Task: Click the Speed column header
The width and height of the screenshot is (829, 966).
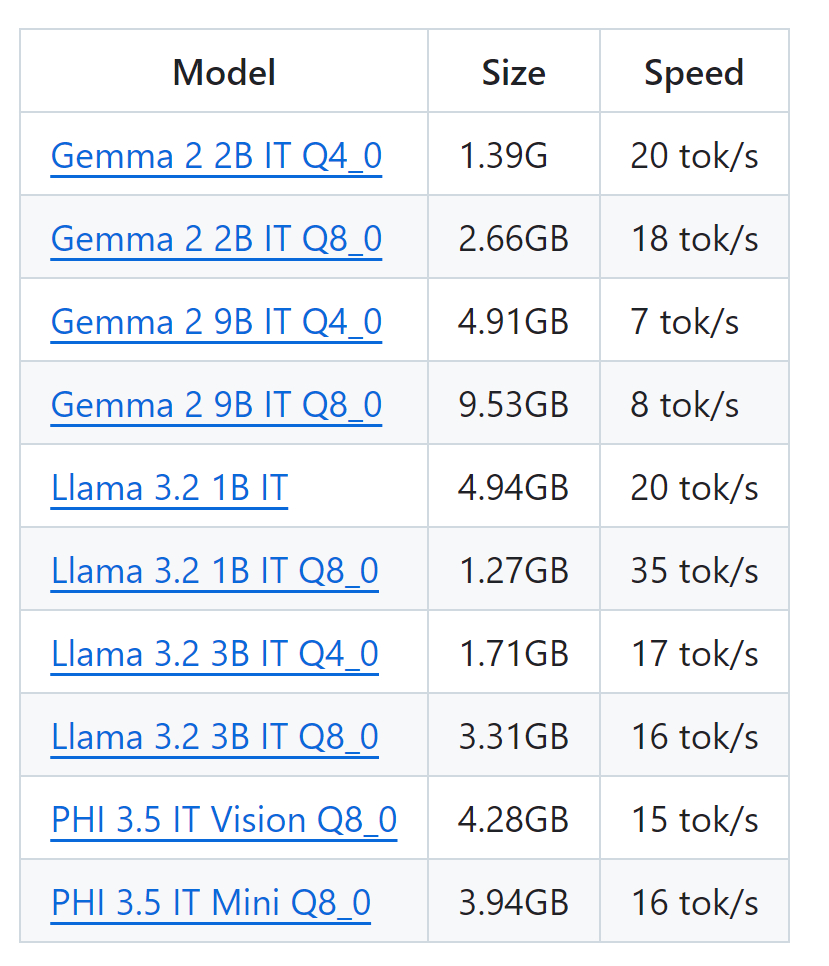Action: 694,72
